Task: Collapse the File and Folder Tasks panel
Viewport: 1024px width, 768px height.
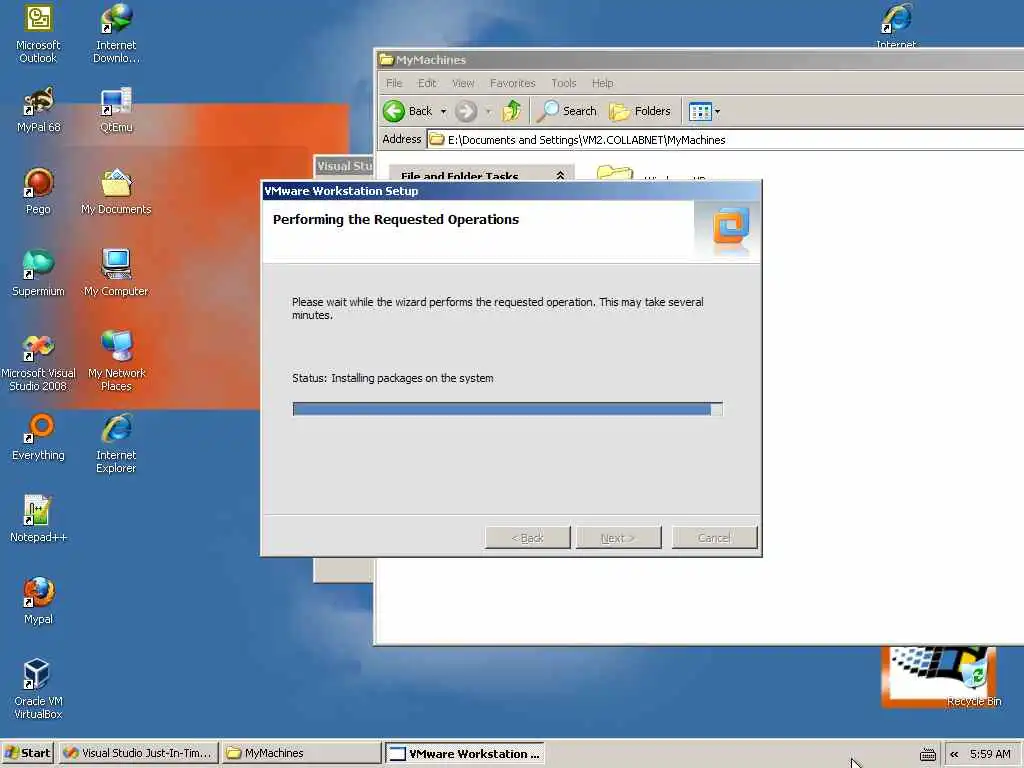Action: (x=560, y=176)
